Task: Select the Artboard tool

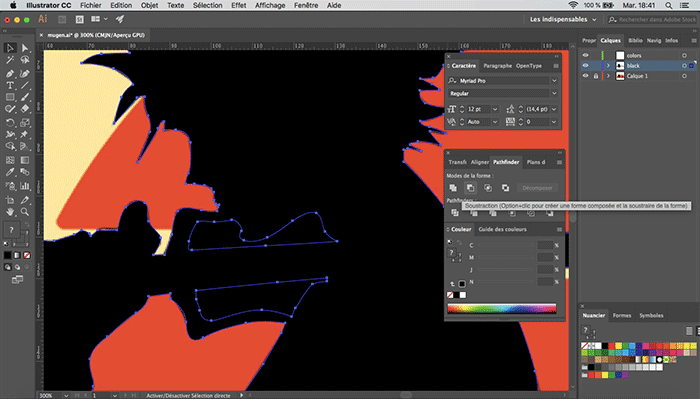Action: (10, 200)
